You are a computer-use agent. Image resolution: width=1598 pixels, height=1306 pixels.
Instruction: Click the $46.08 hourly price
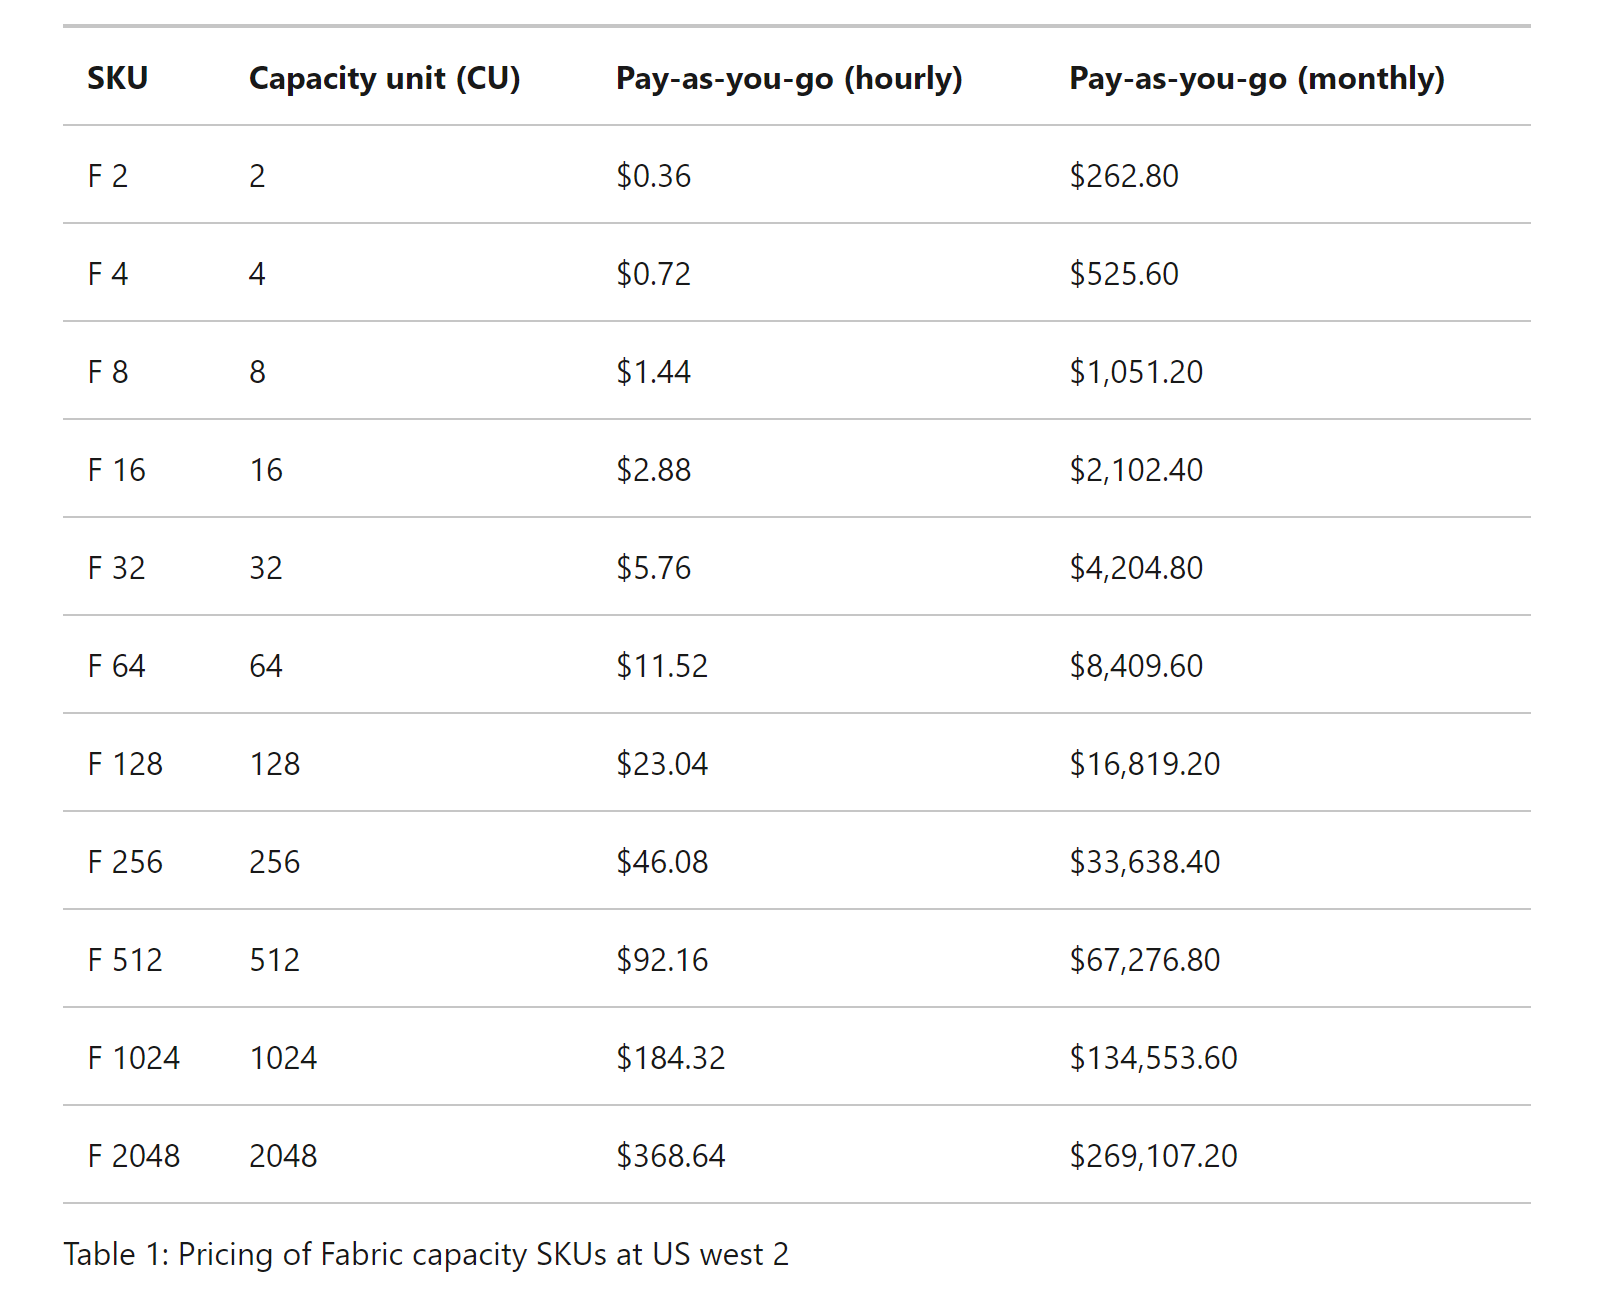(x=661, y=862)
